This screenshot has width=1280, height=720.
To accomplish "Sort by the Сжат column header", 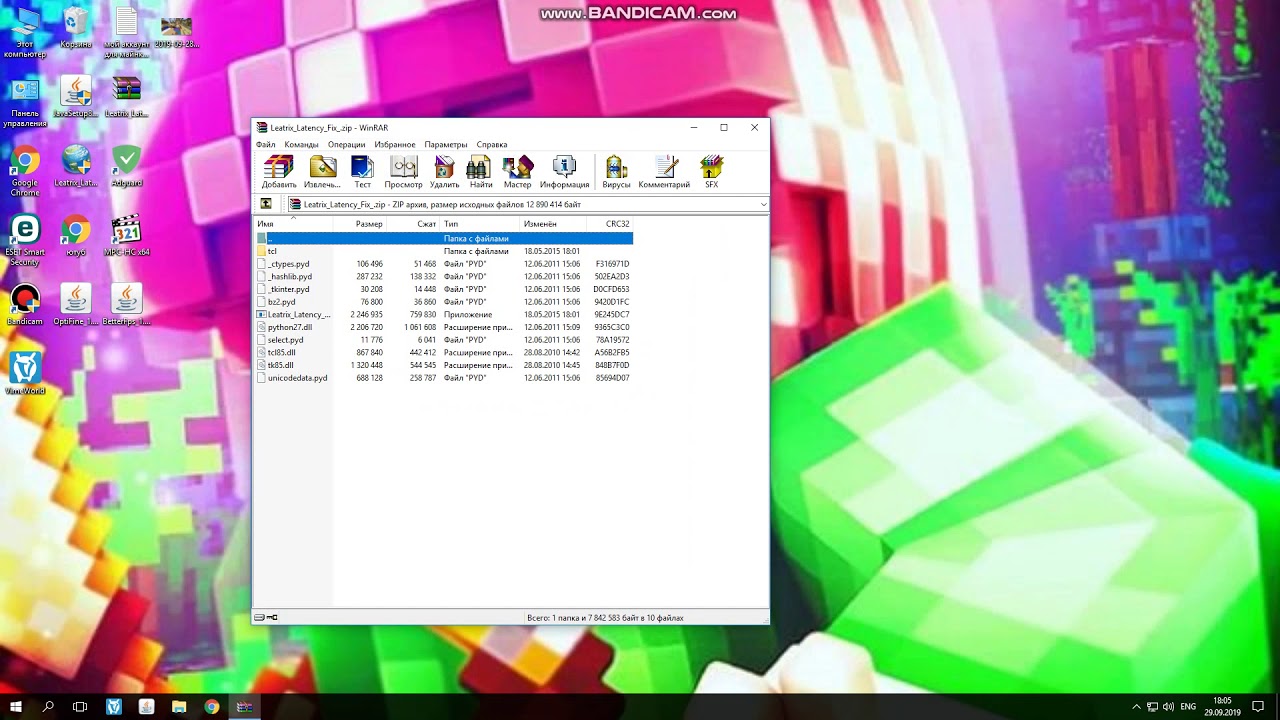I will click(413, 224).
